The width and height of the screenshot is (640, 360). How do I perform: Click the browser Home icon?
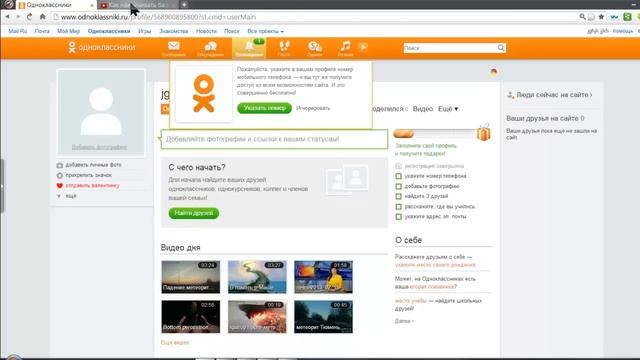point(42,17)
